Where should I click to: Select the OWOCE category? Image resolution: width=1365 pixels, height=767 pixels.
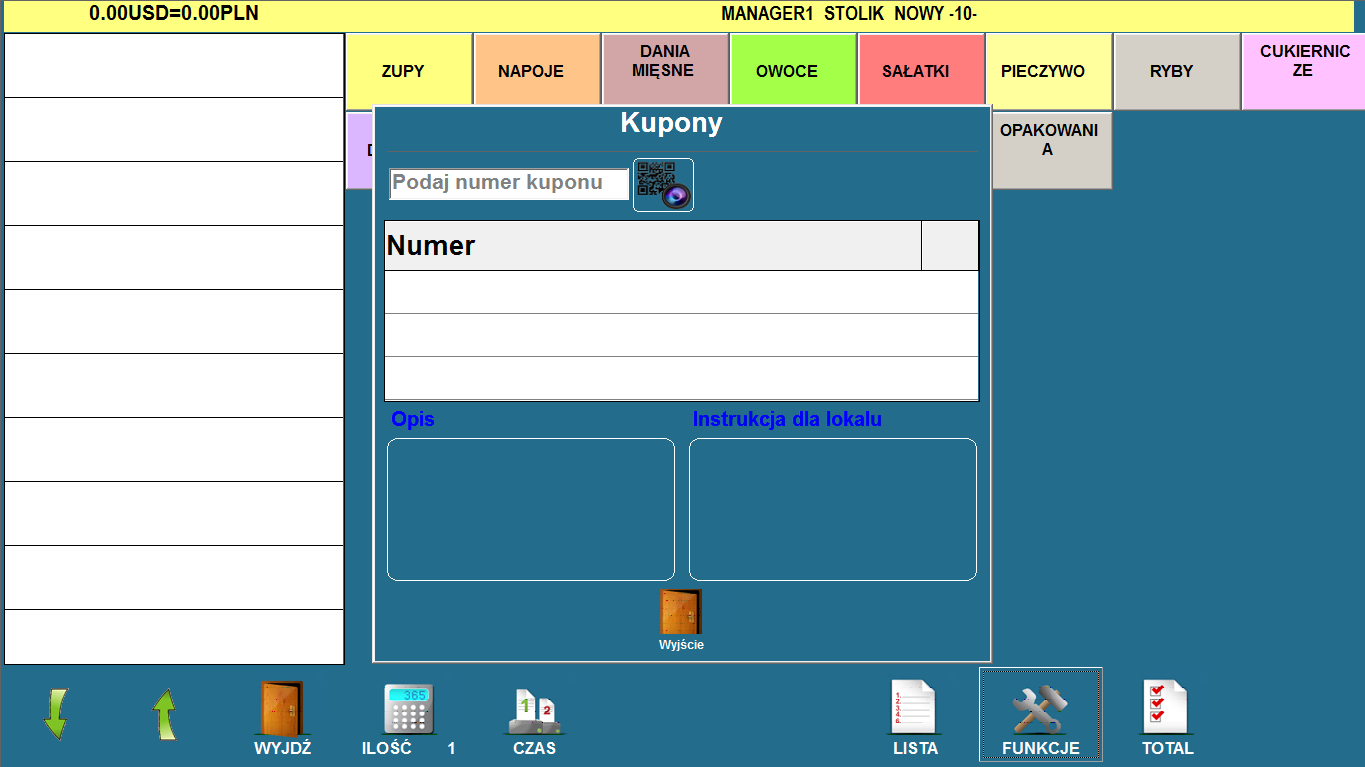pyautogui.click(x=793, y=69)
